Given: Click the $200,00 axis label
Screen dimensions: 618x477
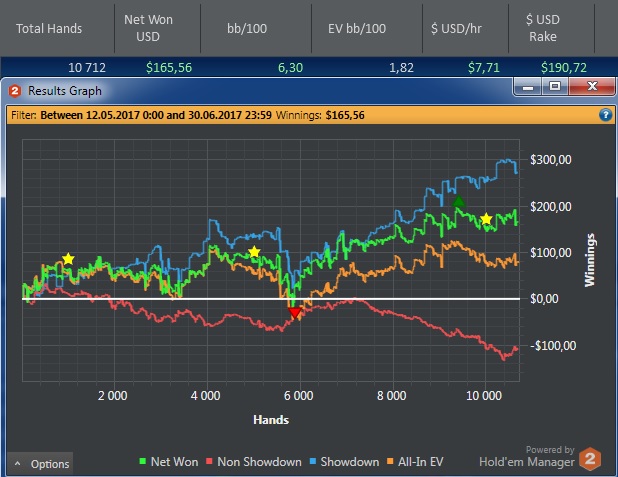Looking at the screenshot, I should click(551, 206).
